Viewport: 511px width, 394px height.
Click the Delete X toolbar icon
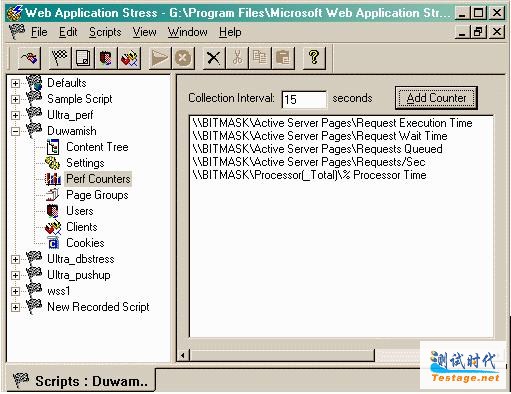(214, 58)
